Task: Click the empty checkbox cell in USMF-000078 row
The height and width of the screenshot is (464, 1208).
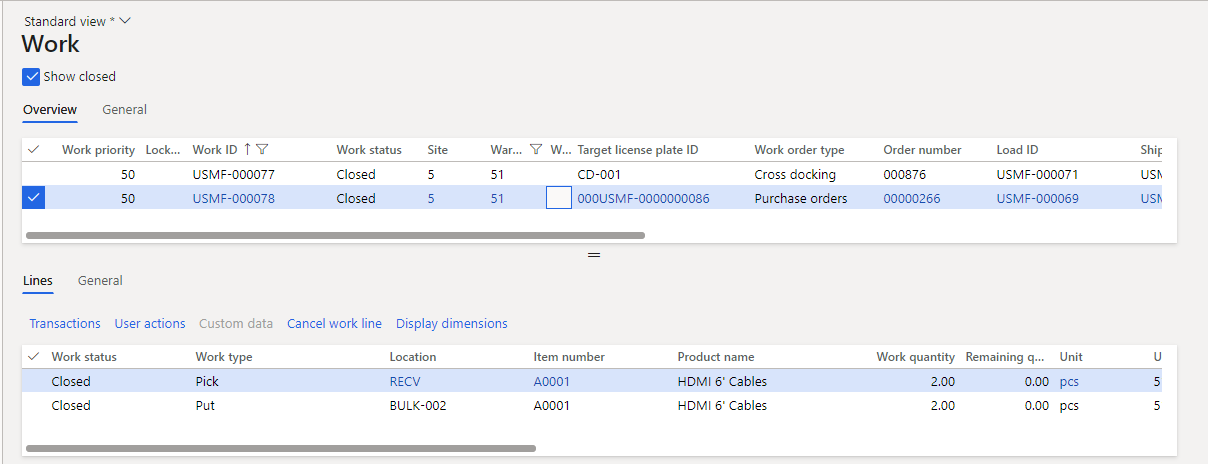Action: tap(559, 198)
